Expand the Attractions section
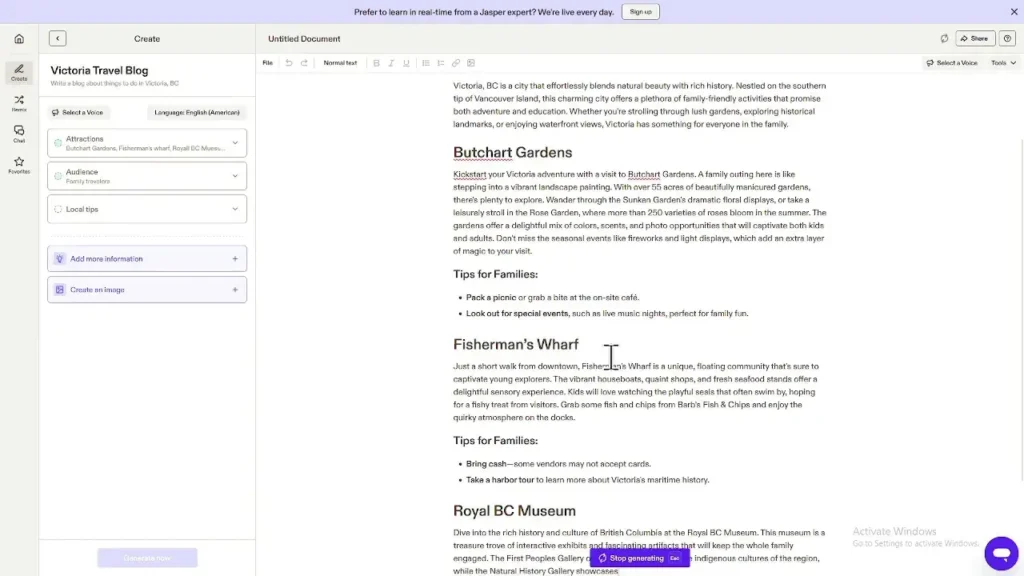 pos(233,143)
